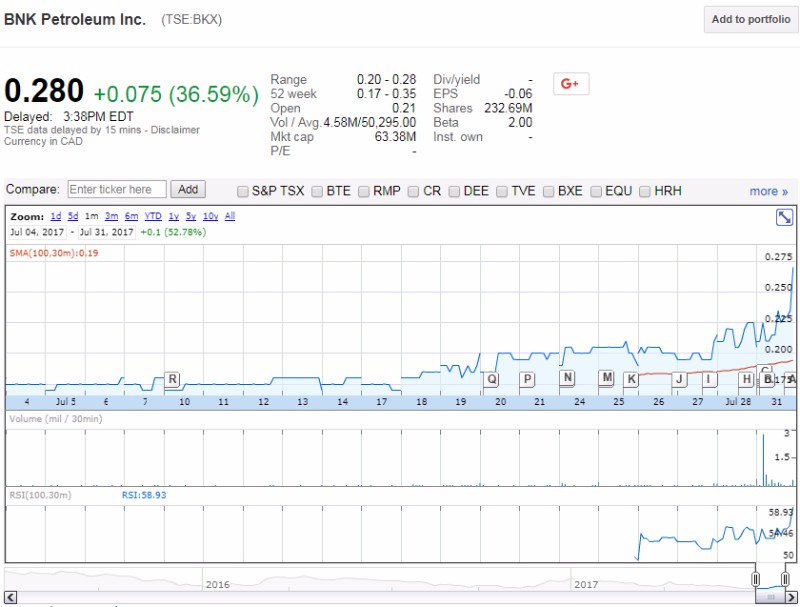Select the DEE comparison checkbox
Screen dimensions: 800x607
454,191
